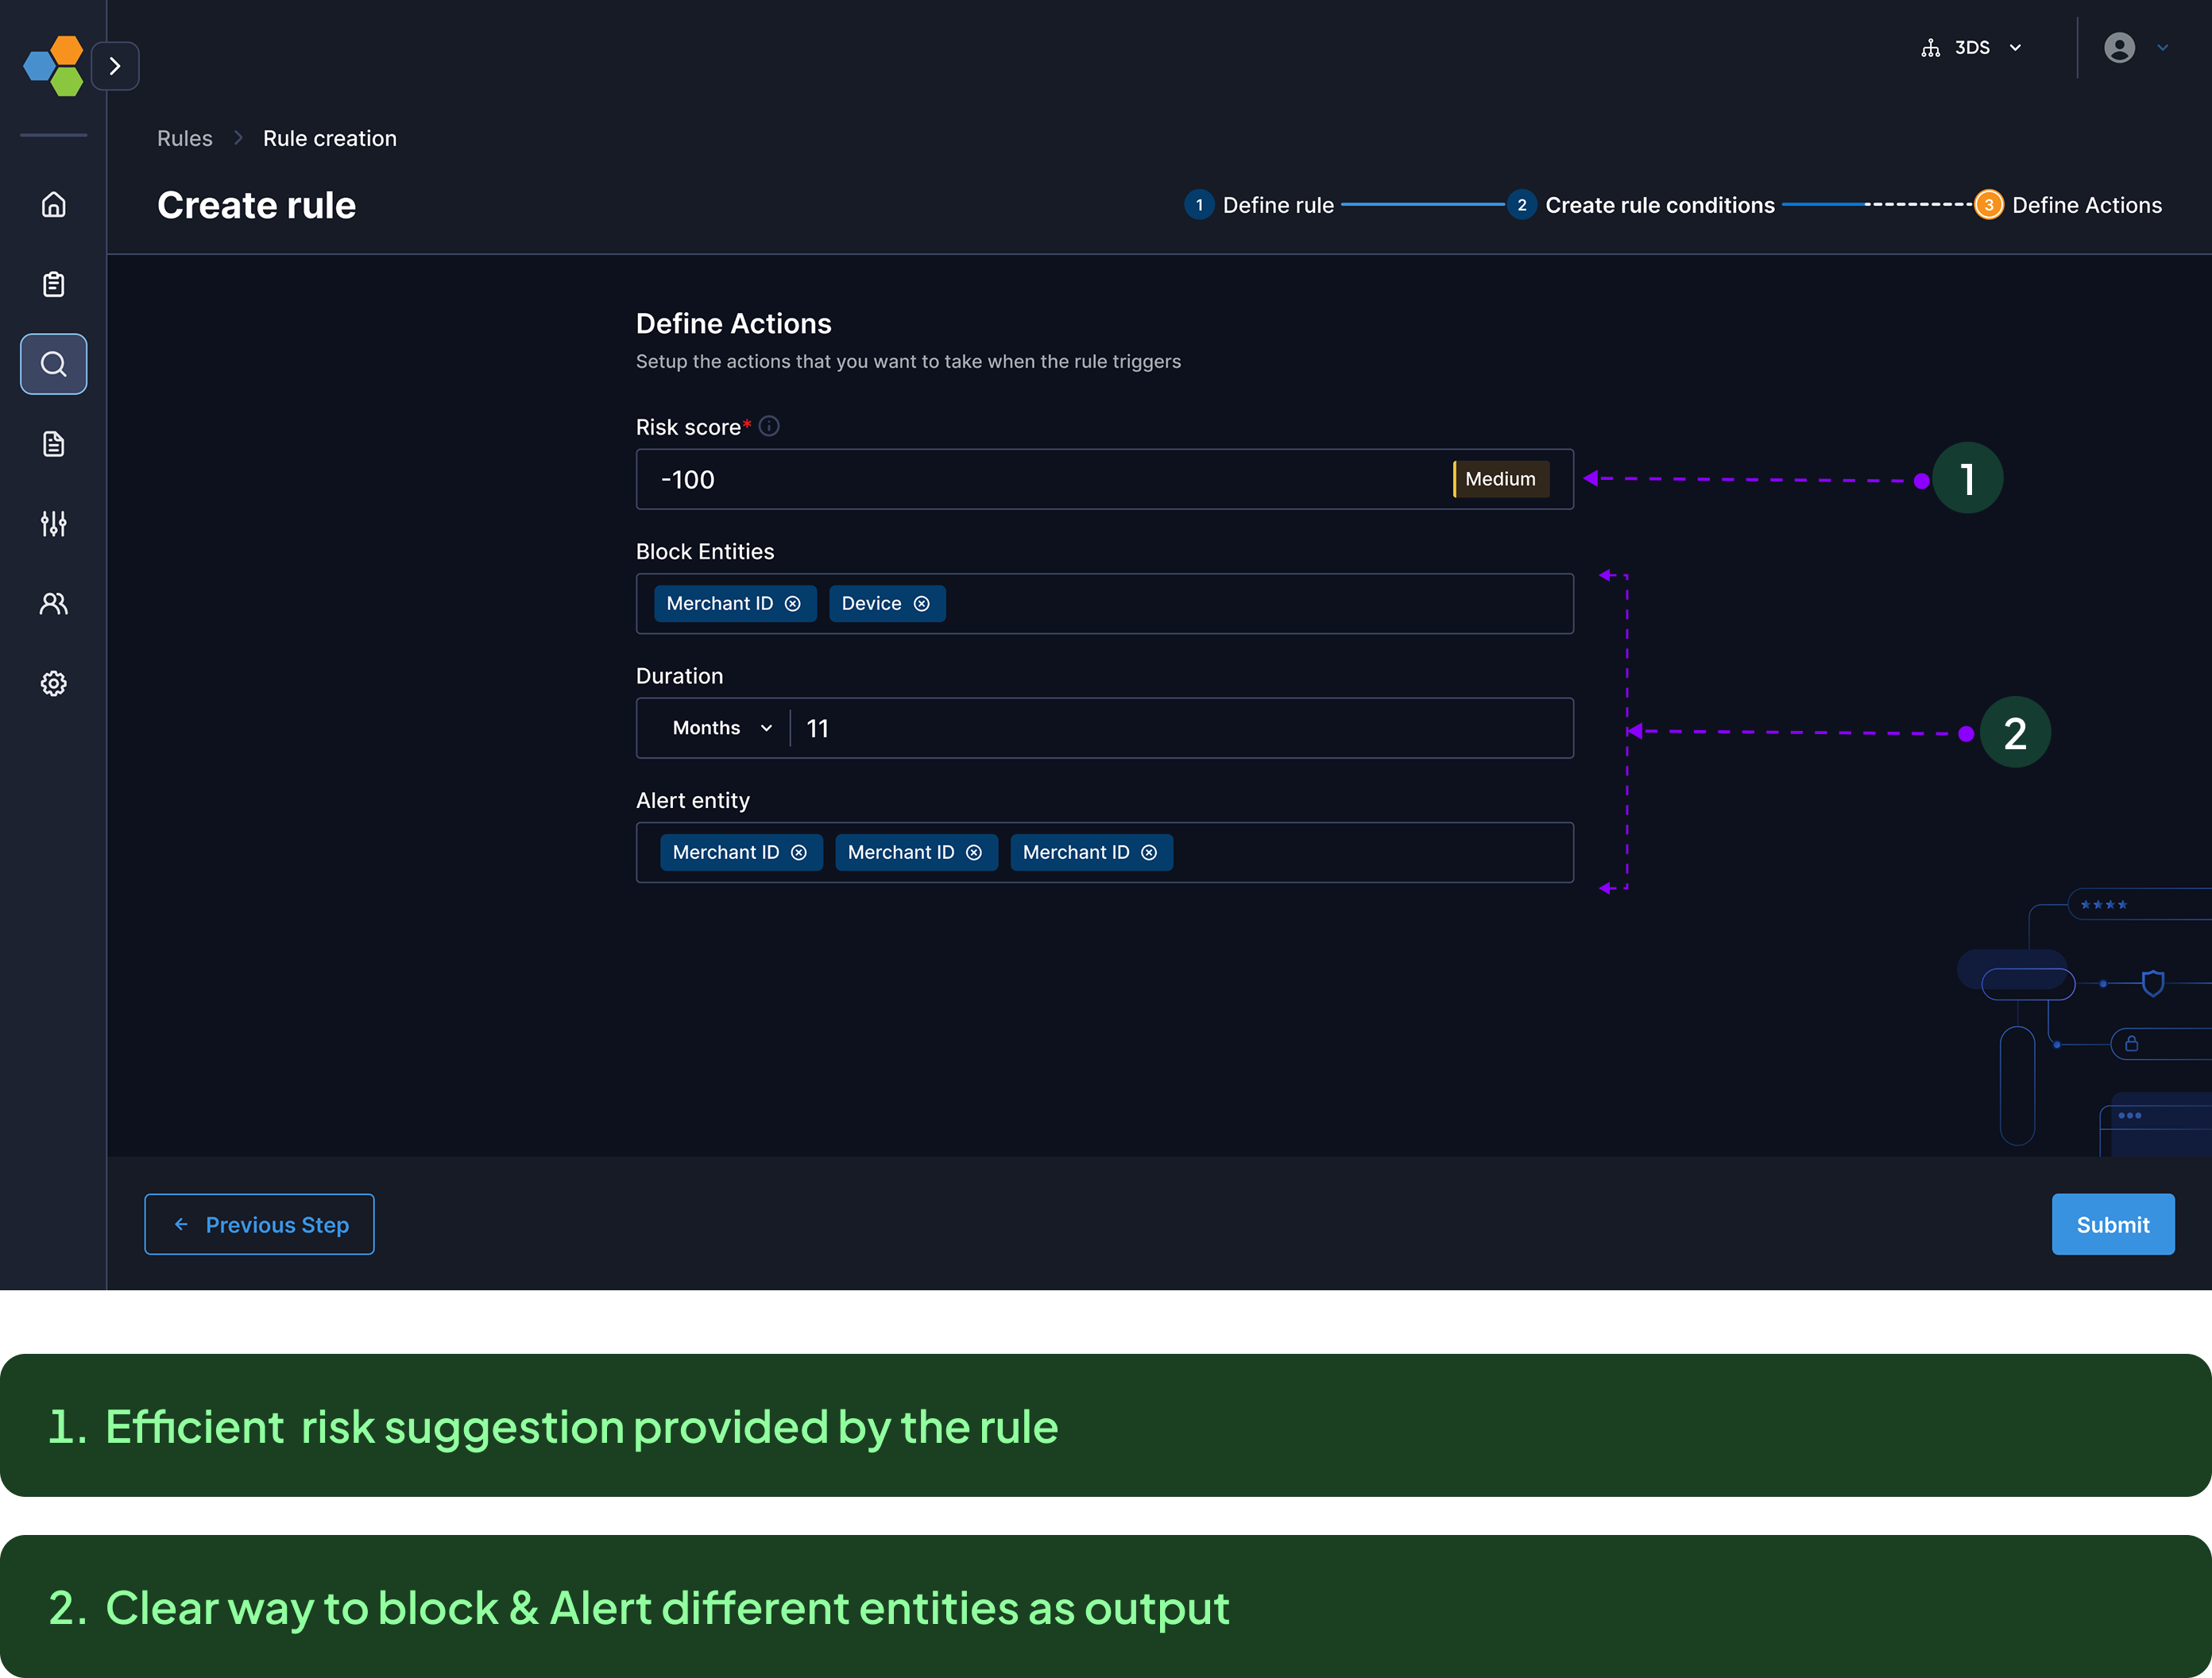
Task: Open the document icon in sidebar
Action: 54,444
